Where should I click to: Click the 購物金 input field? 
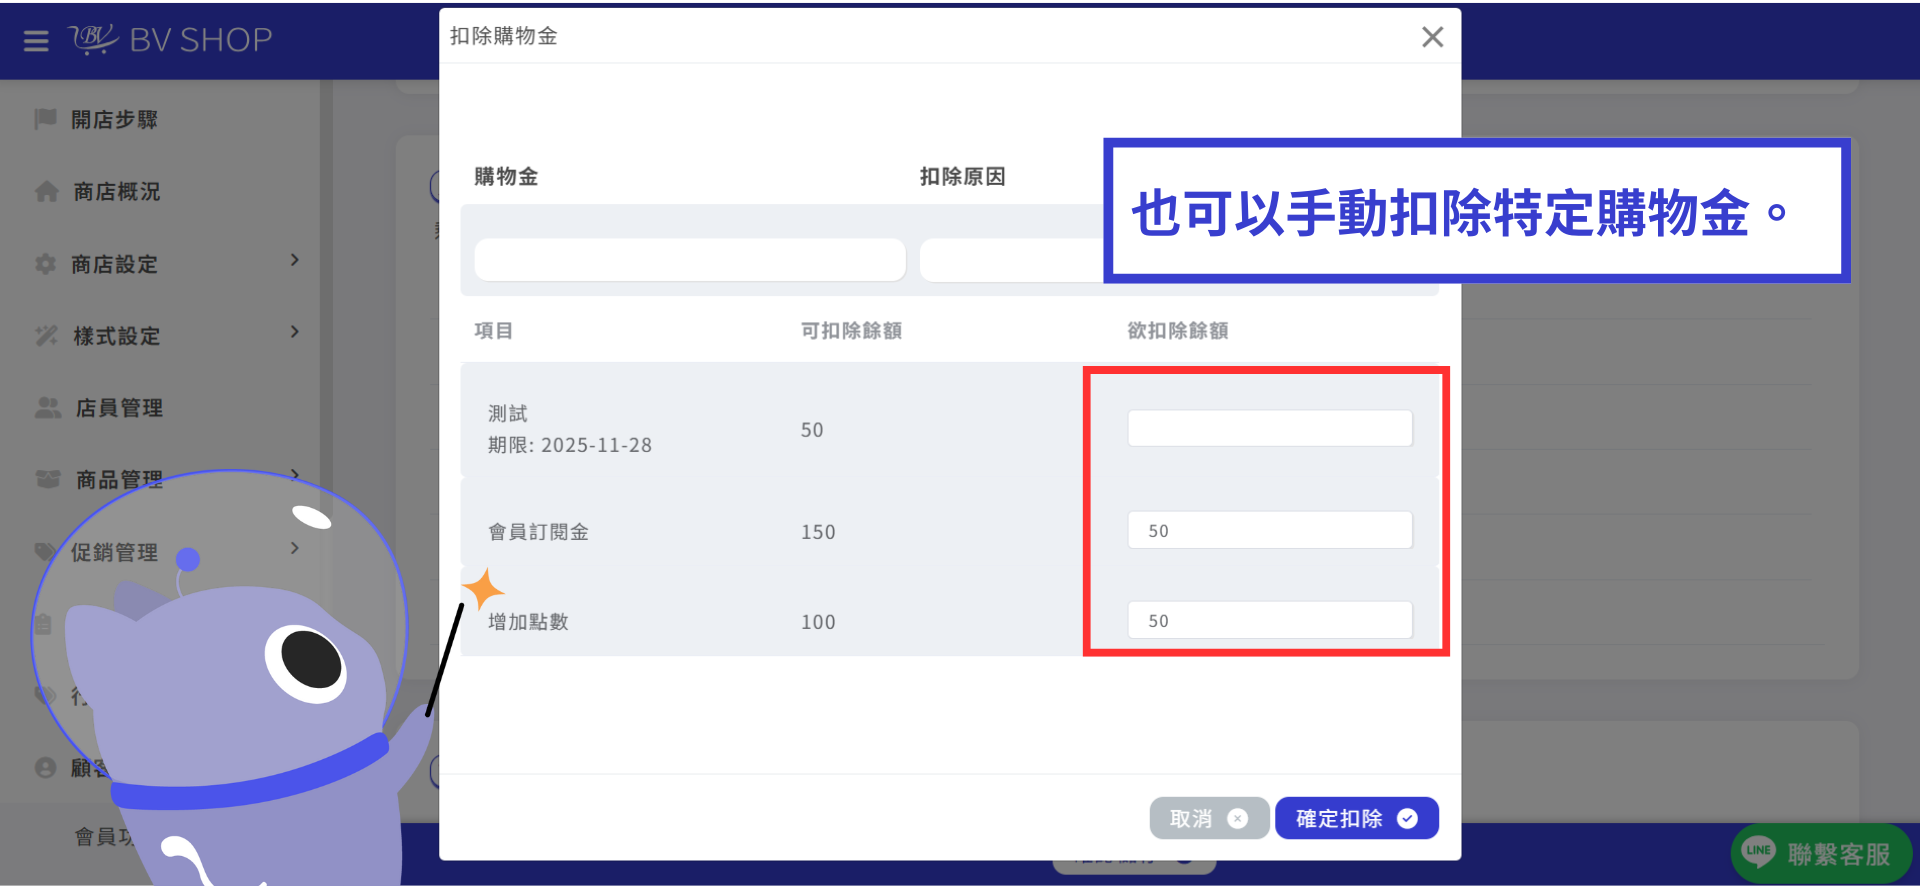pyautogui.click(x=690, y=260)
